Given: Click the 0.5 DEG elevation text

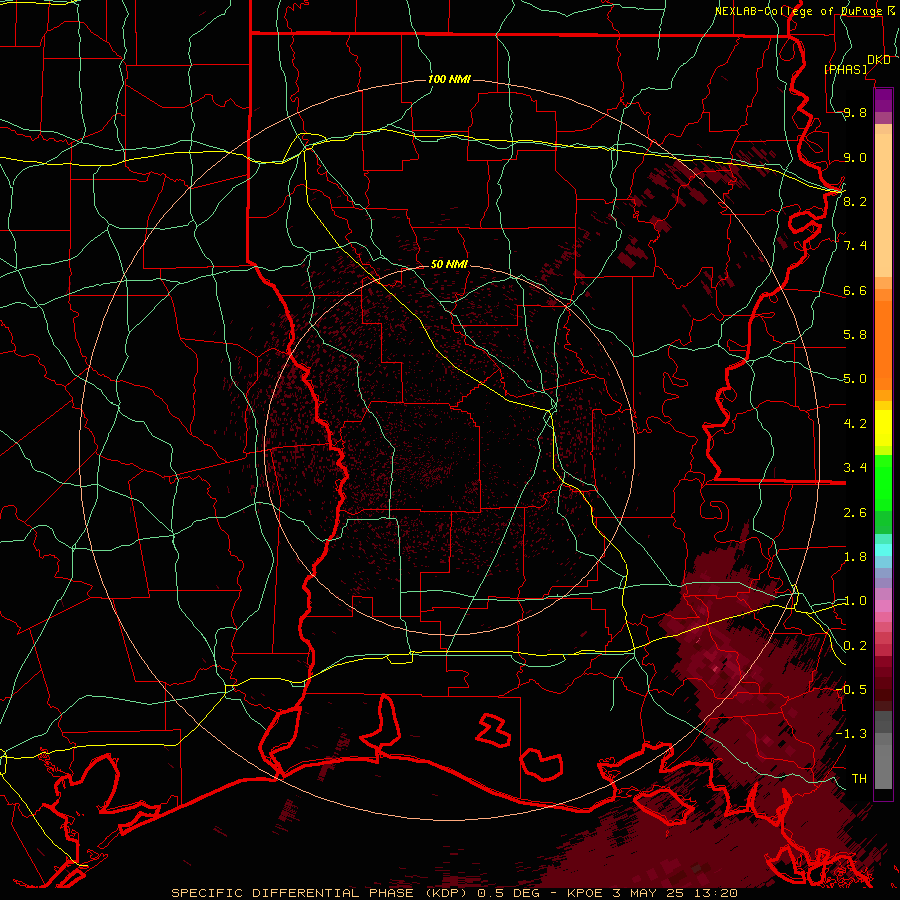Looking at the screenshot, I should click(x=508, y=893).
